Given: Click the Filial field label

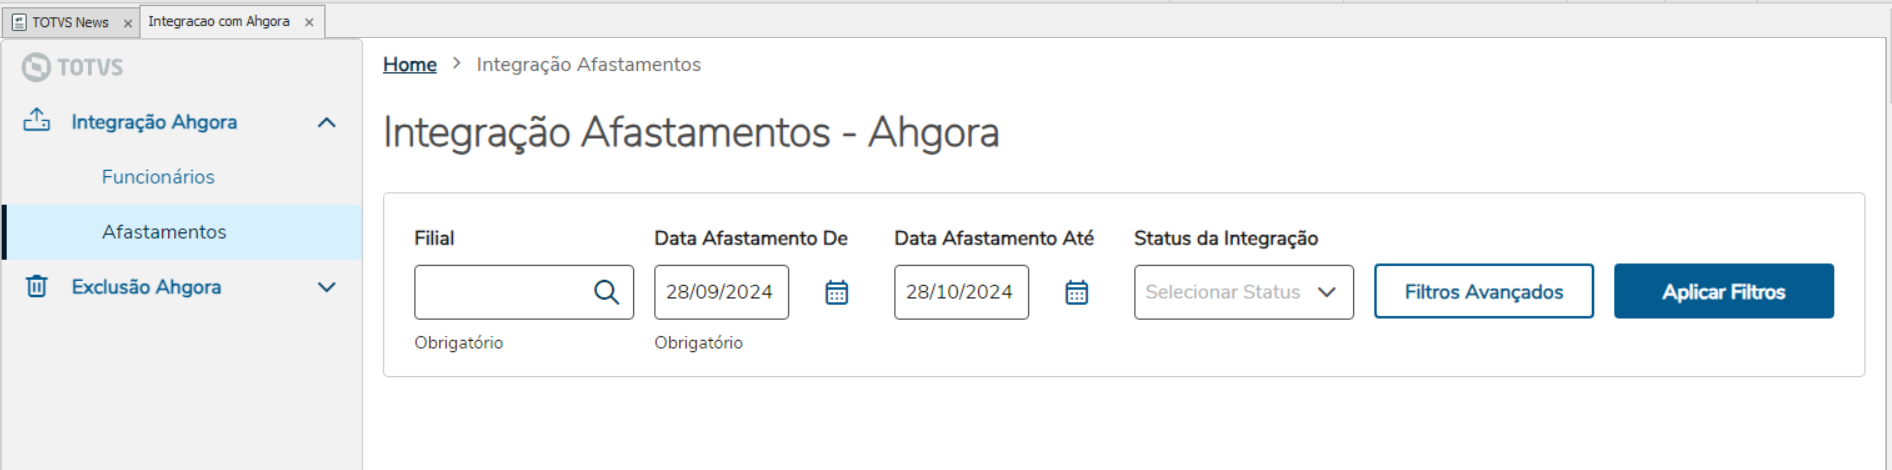Looking at the screenshot, I should point(434,238).
